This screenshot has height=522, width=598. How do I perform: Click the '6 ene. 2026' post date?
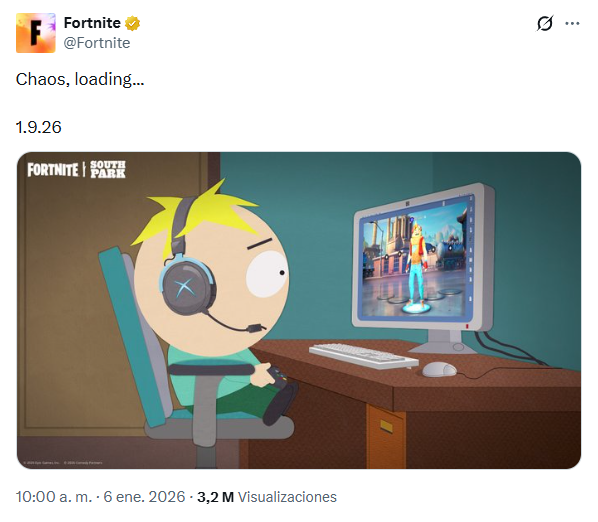click(144, 497)
